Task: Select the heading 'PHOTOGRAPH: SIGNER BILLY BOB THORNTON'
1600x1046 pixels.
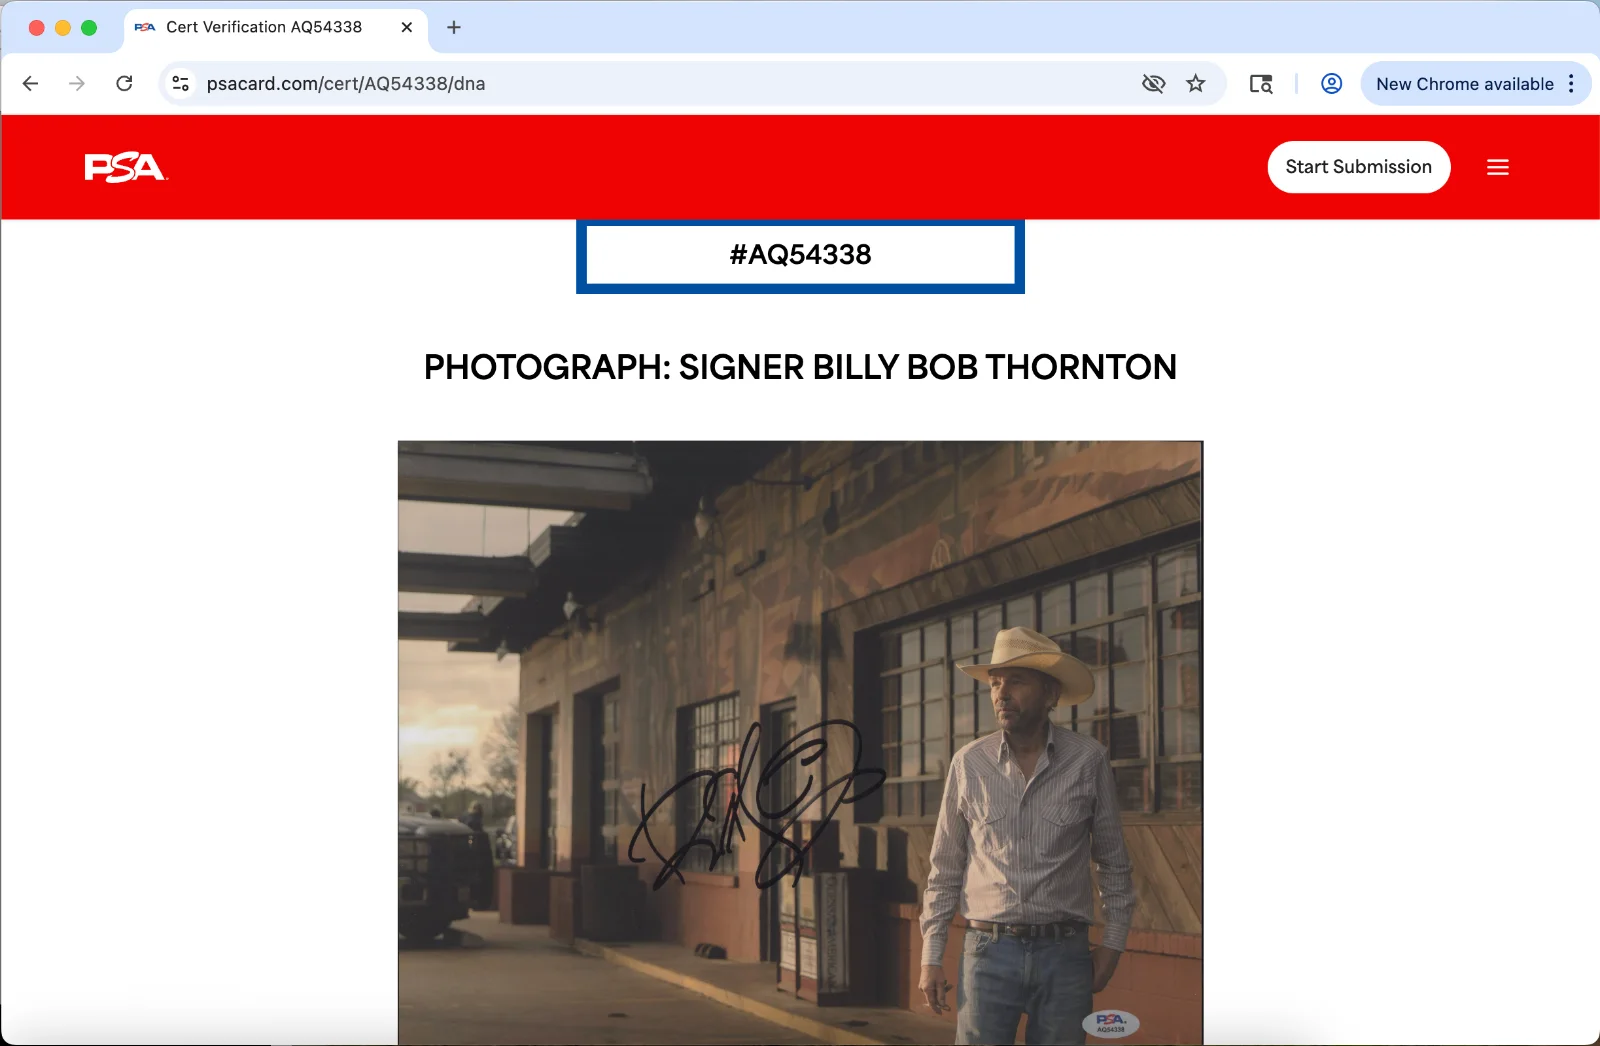Action: [x=800, y=367]
